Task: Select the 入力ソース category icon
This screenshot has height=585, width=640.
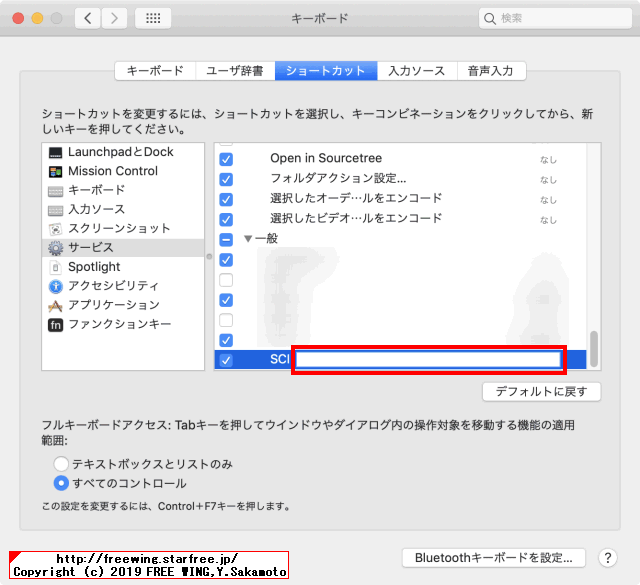Action: click(x=56, y=210)
